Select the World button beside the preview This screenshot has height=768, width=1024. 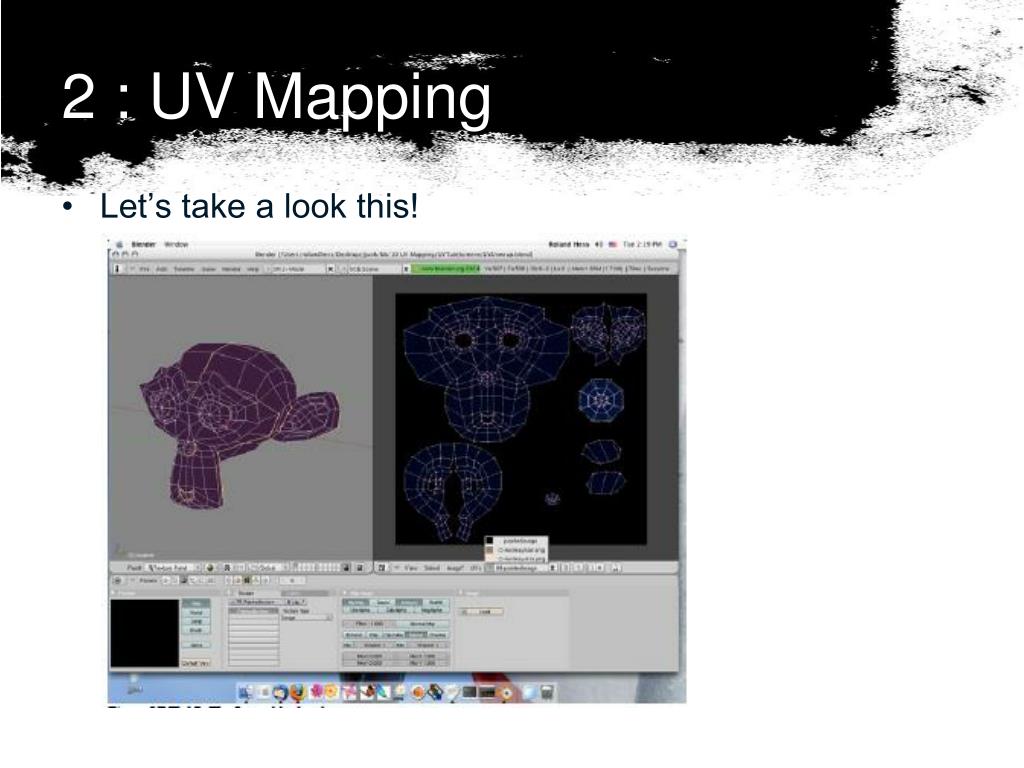[195, 613]
